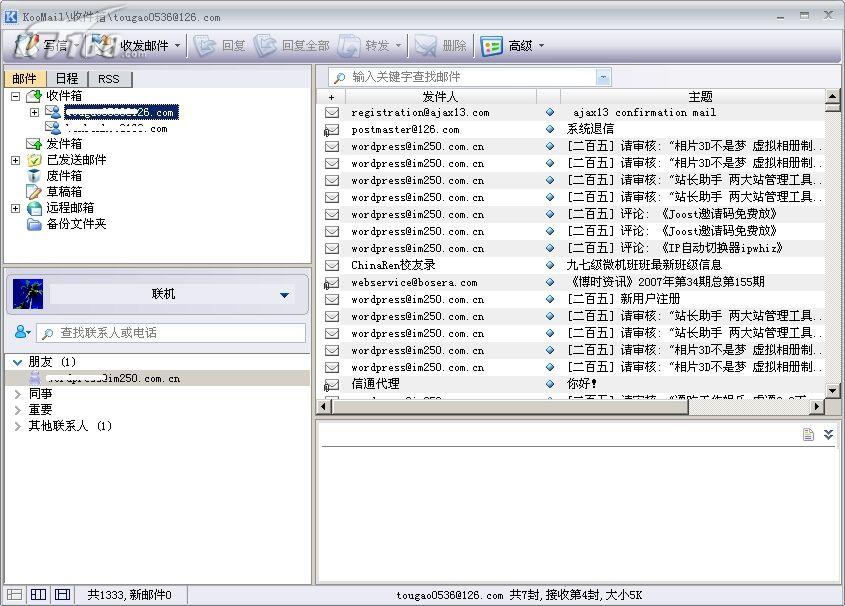
Task: Click the add contact icon
Action: [22, 332]
